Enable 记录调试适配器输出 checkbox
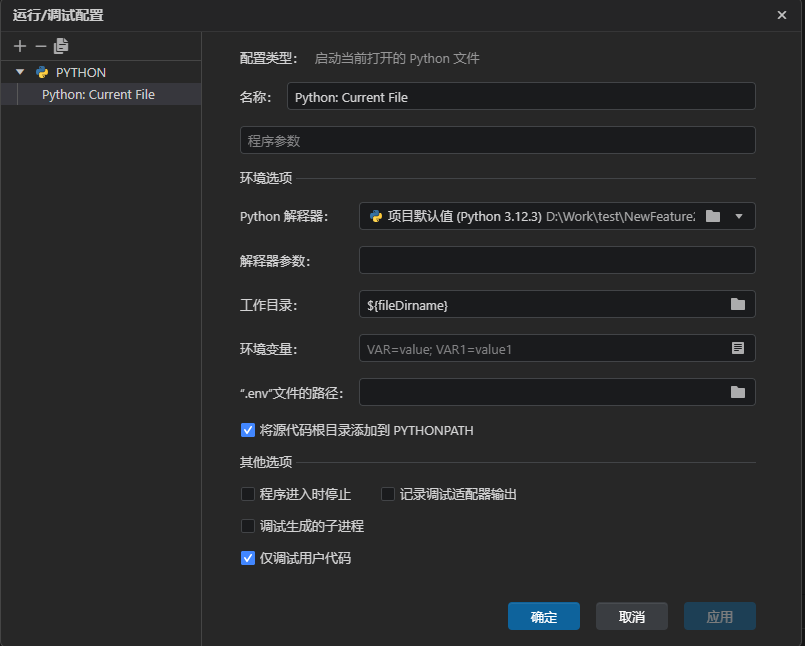The image size is (805, 646). [388, 494]
